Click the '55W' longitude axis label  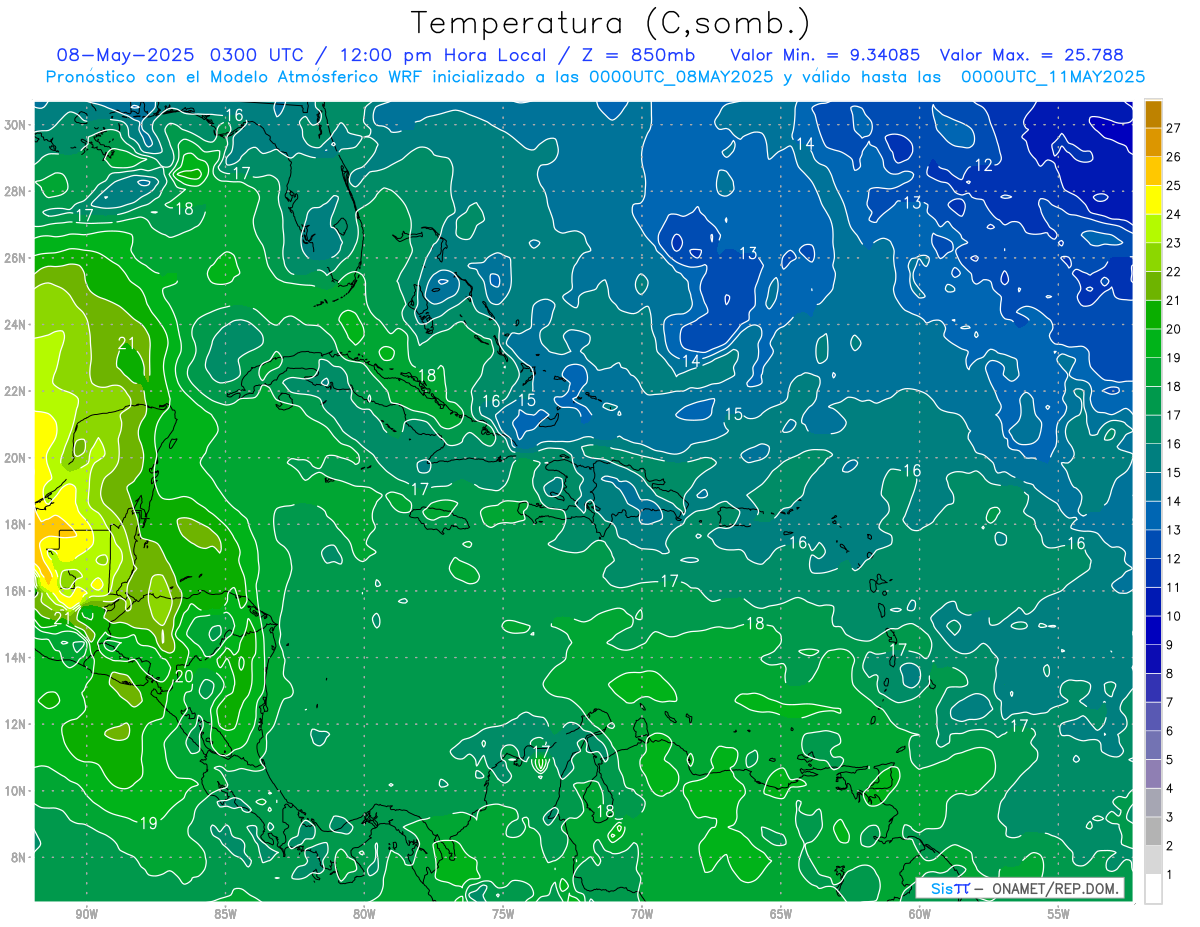pyautogui.click(x=1059, y=914)
